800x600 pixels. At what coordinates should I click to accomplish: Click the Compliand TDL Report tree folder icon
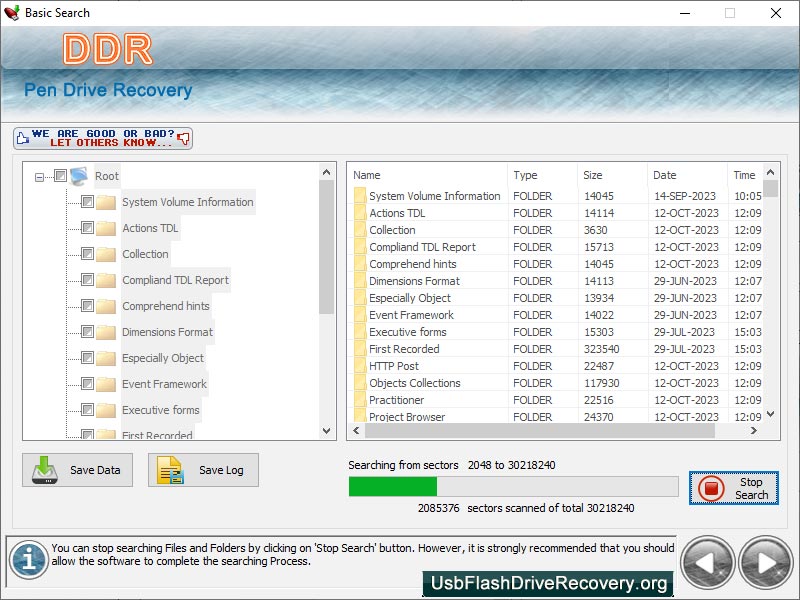point(106,280)
